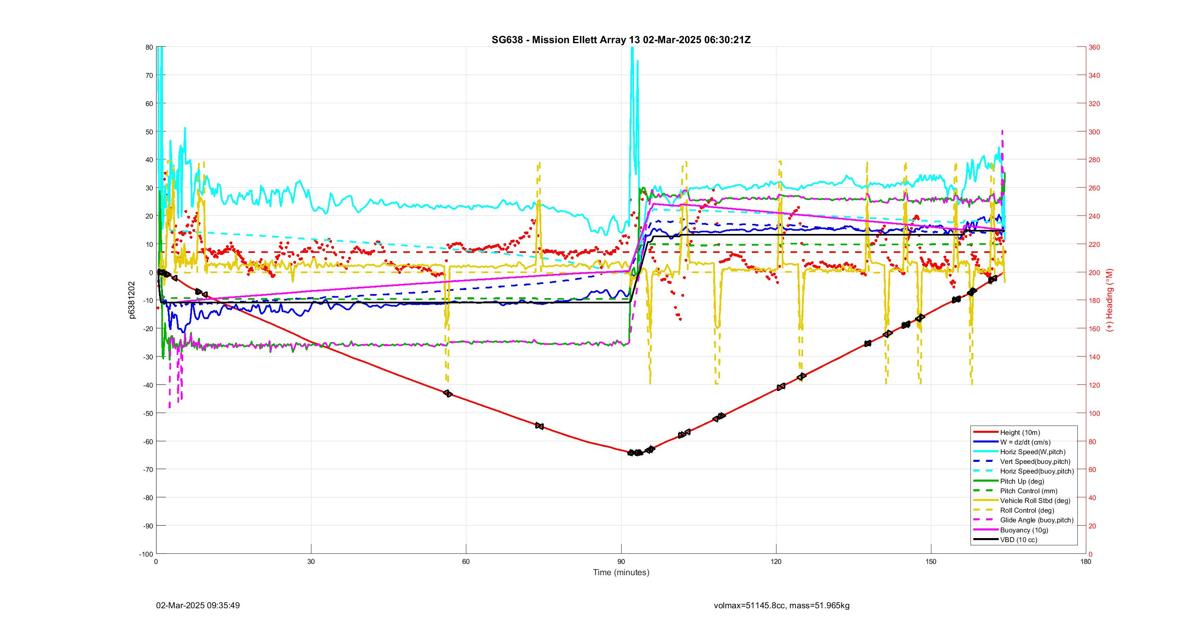
Task: Click the -30 tick on the left axis
Action: coord(147,357)
